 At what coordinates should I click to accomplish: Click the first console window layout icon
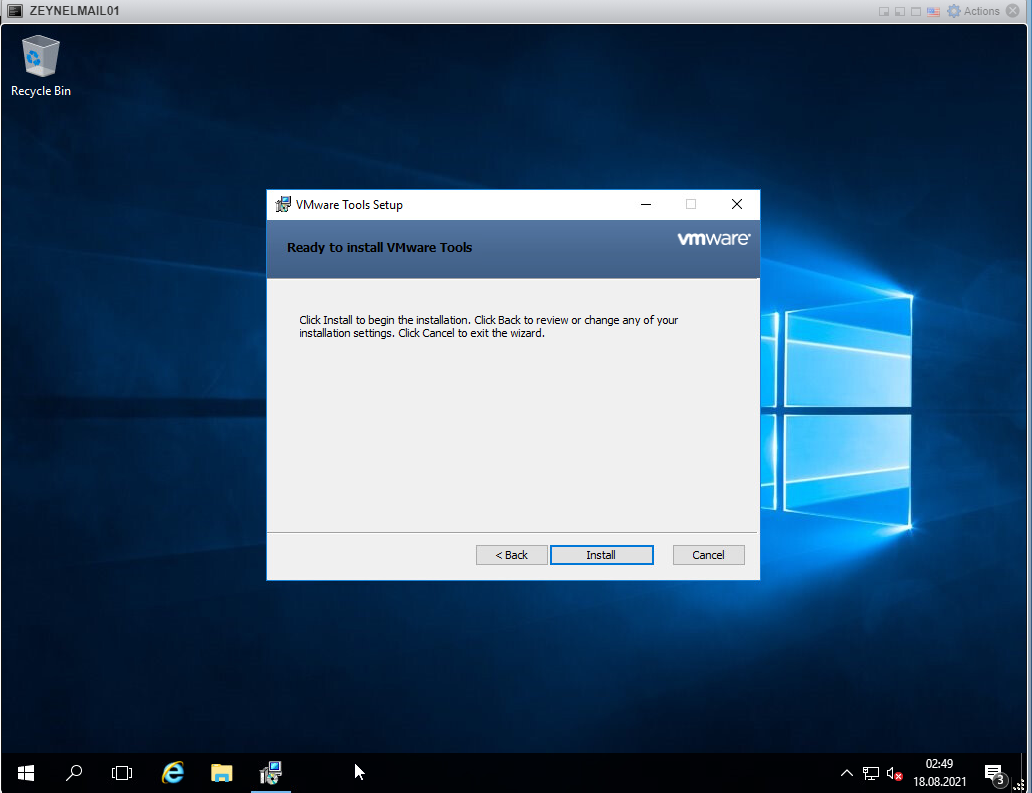[x=884, y=11]
